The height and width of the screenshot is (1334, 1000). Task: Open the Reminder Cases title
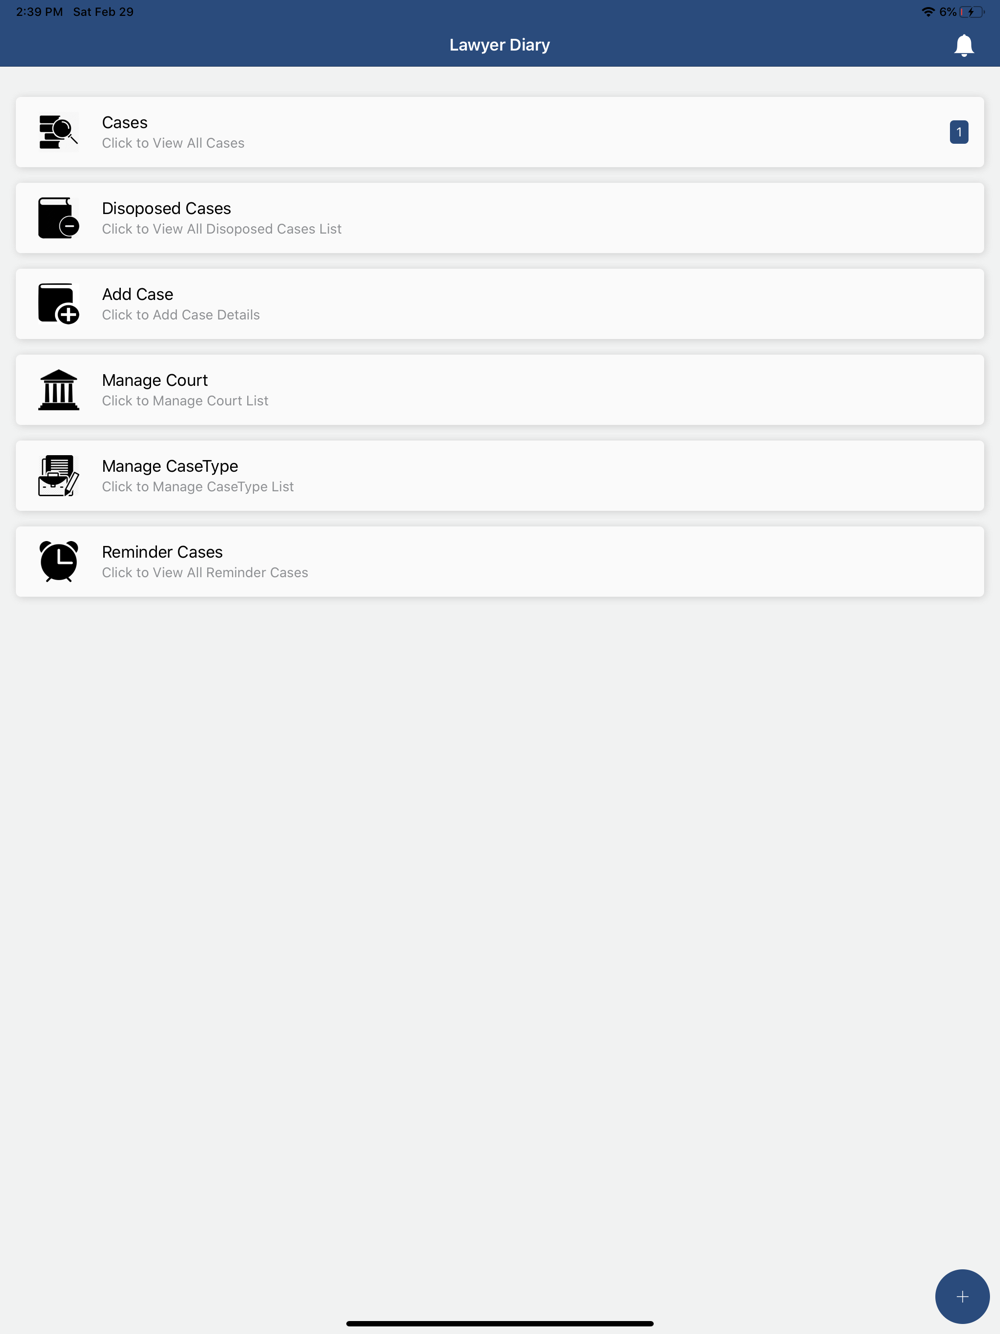tap(162, 552)
